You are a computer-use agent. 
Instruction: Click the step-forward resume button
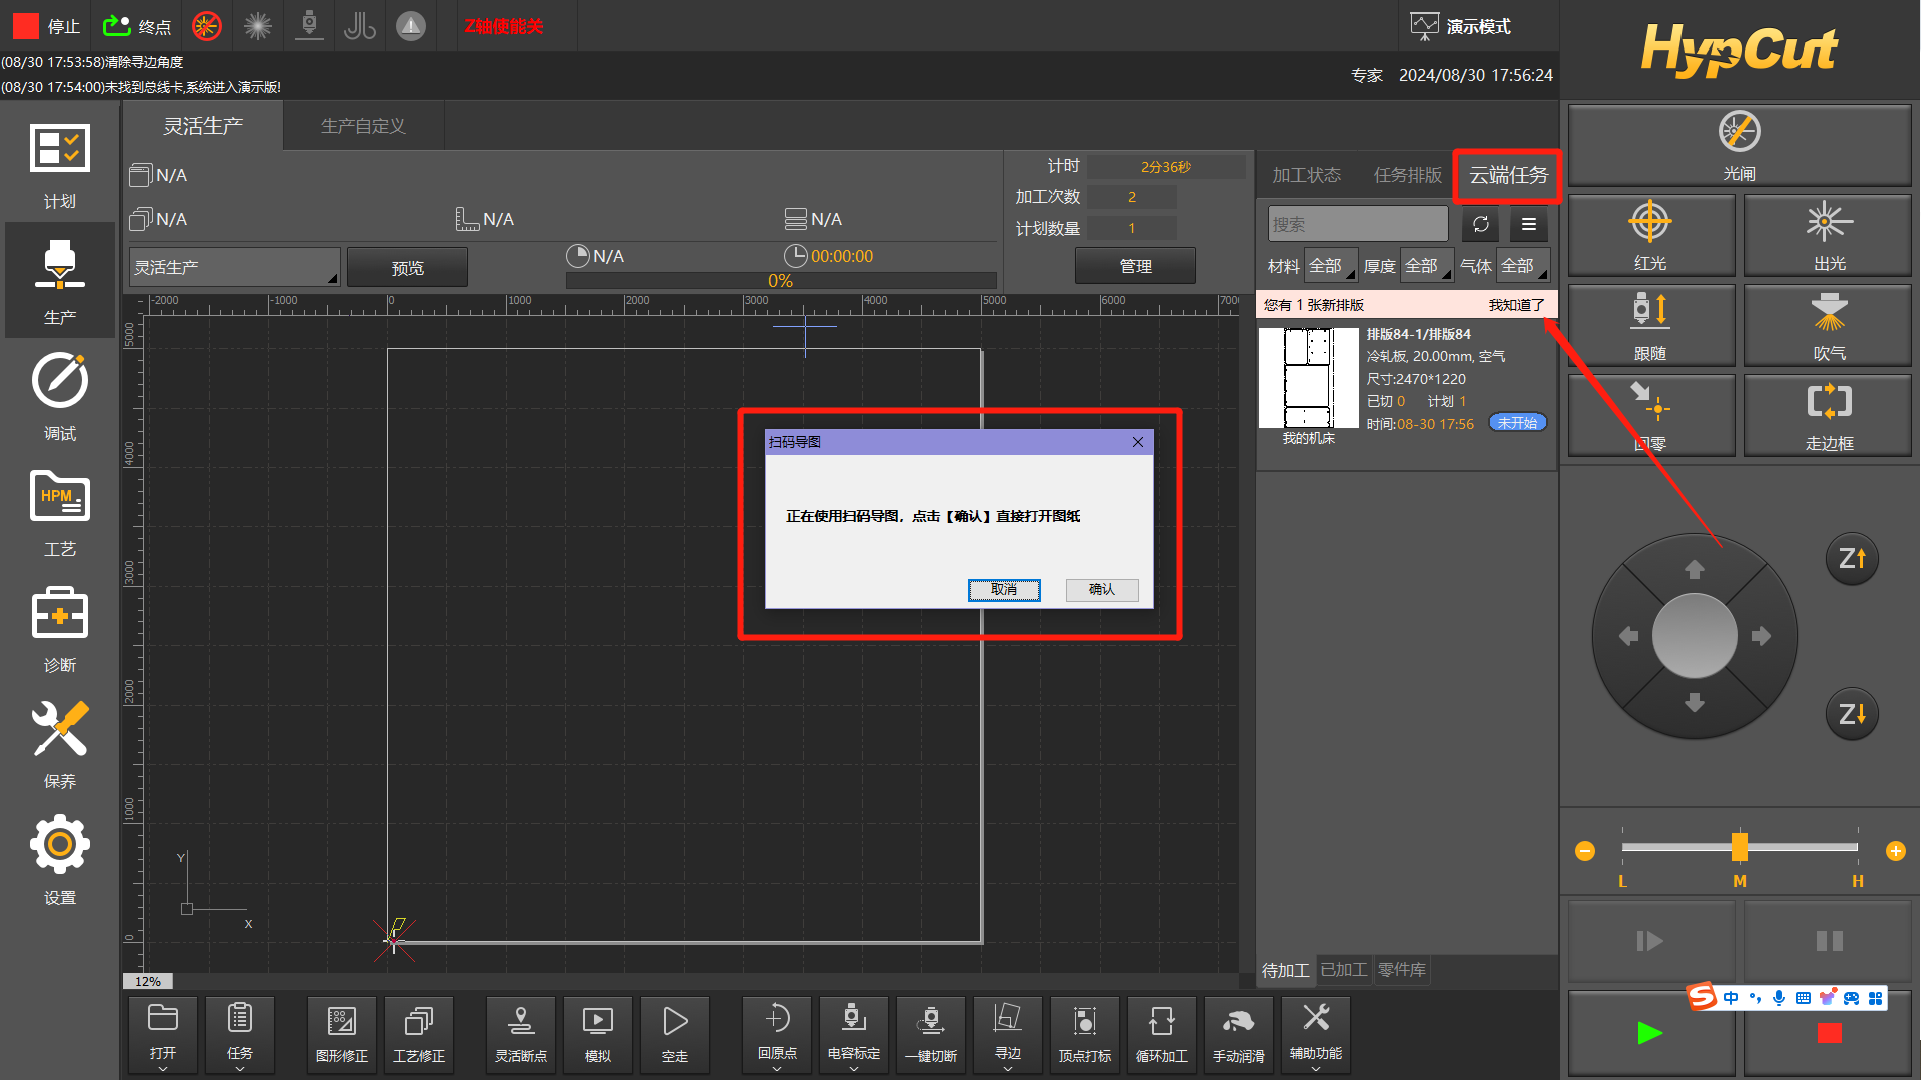pos(1650,941)
